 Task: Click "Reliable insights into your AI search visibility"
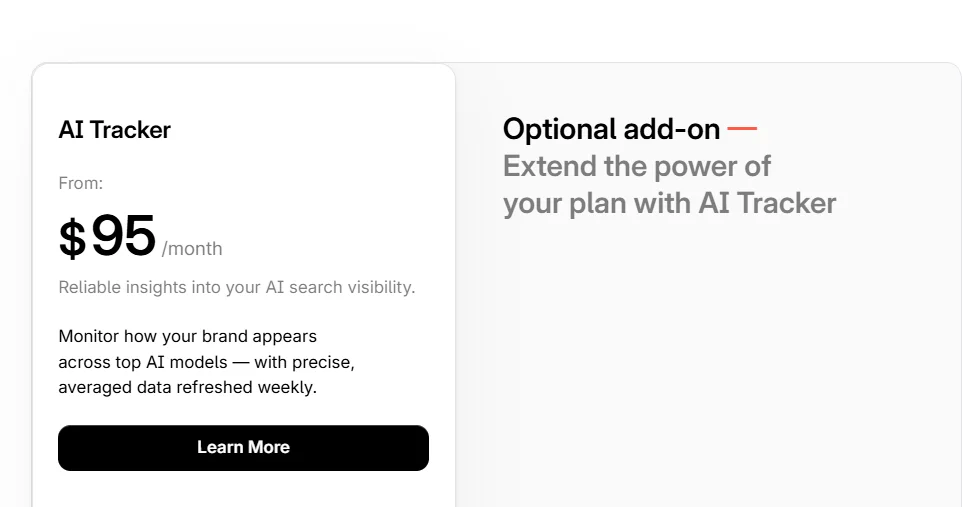[x=236, y=288]
